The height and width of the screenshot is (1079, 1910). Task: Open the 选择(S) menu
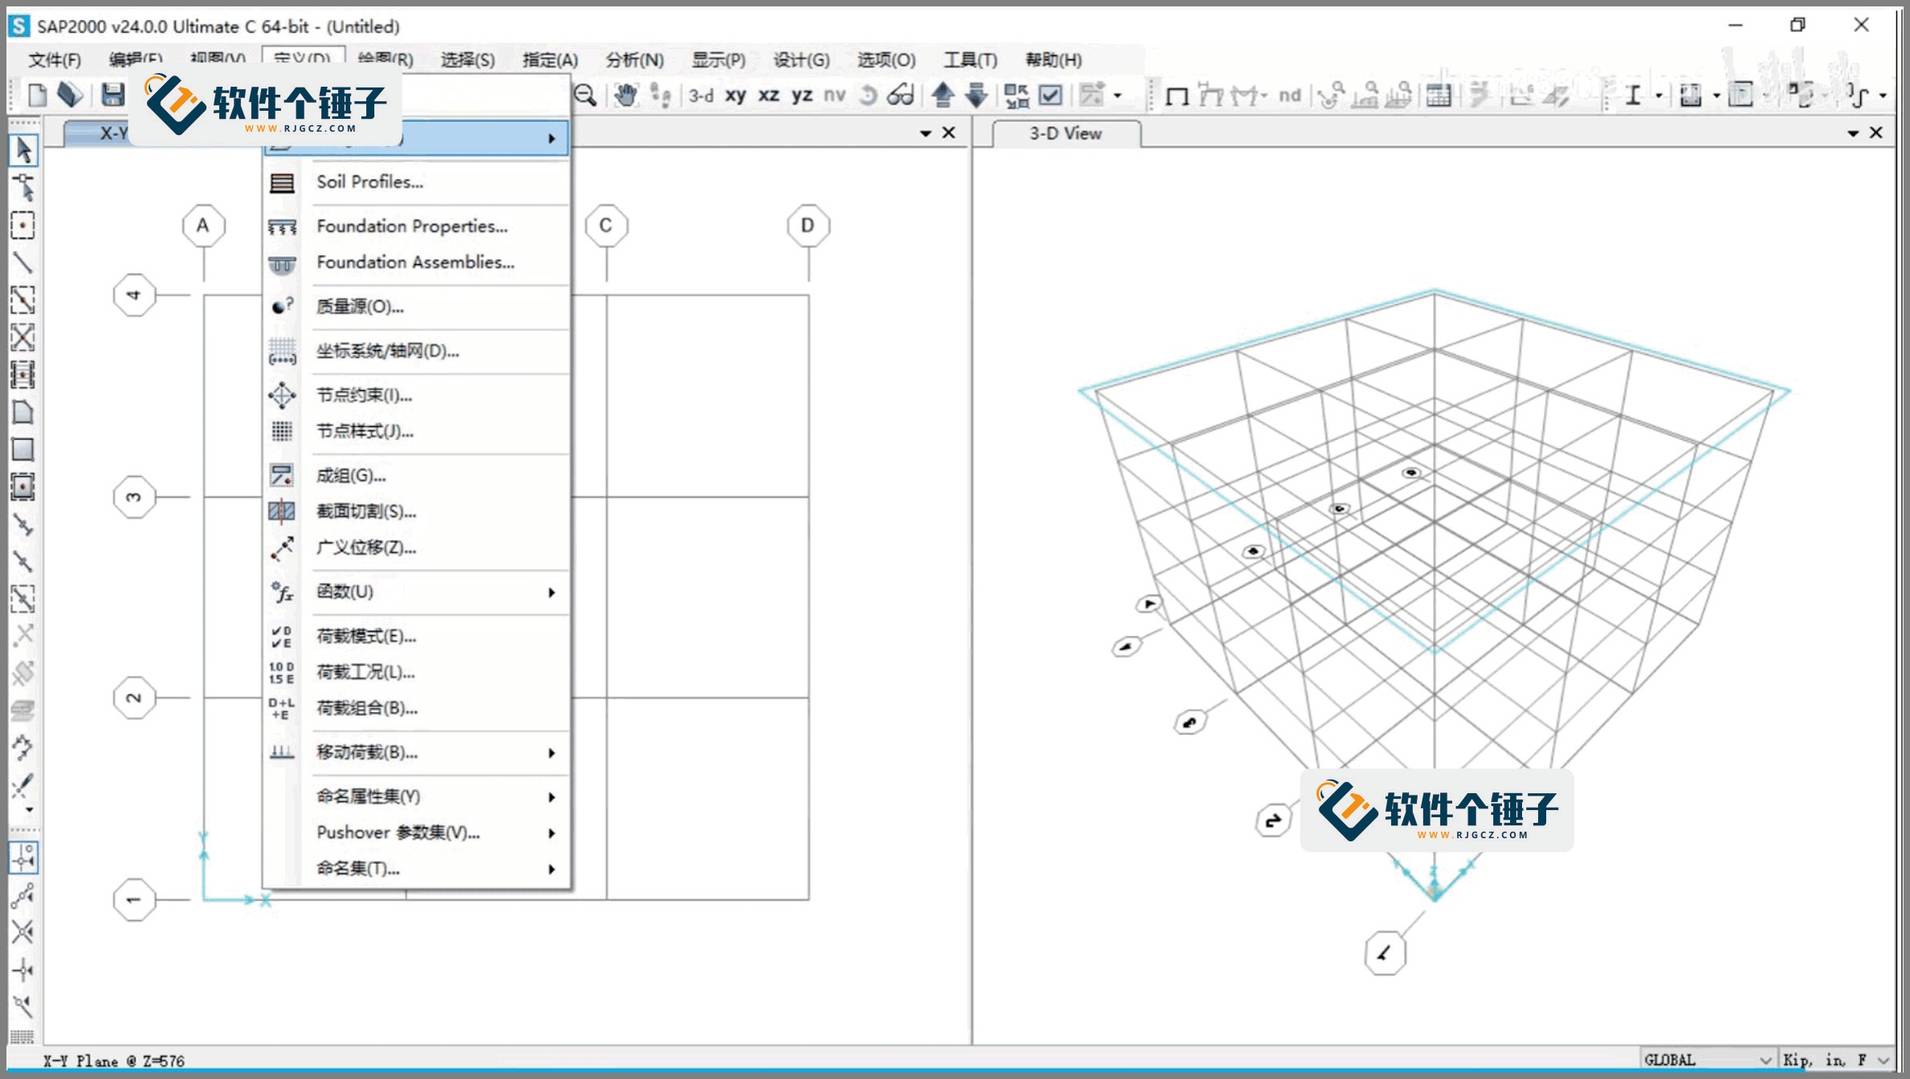467,60
